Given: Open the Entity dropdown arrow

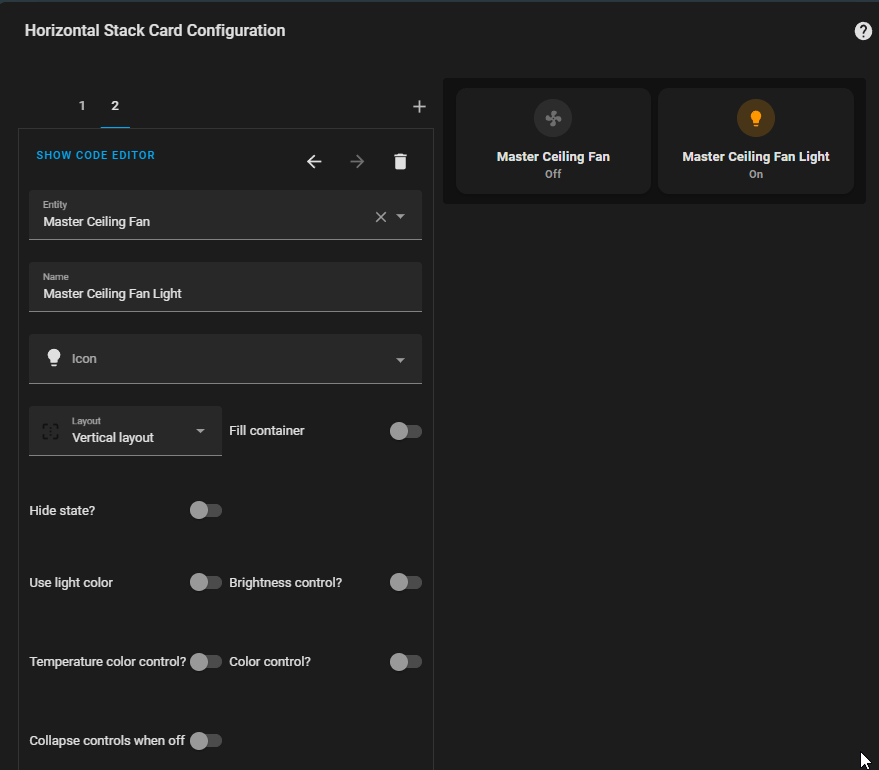Looking at the screenshot, I should coord(400,216).
